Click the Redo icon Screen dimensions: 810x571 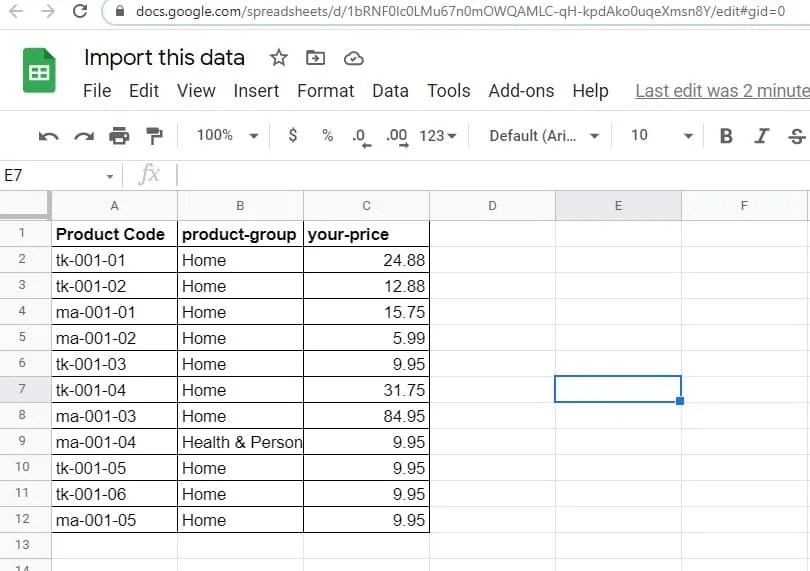point(84,136)
